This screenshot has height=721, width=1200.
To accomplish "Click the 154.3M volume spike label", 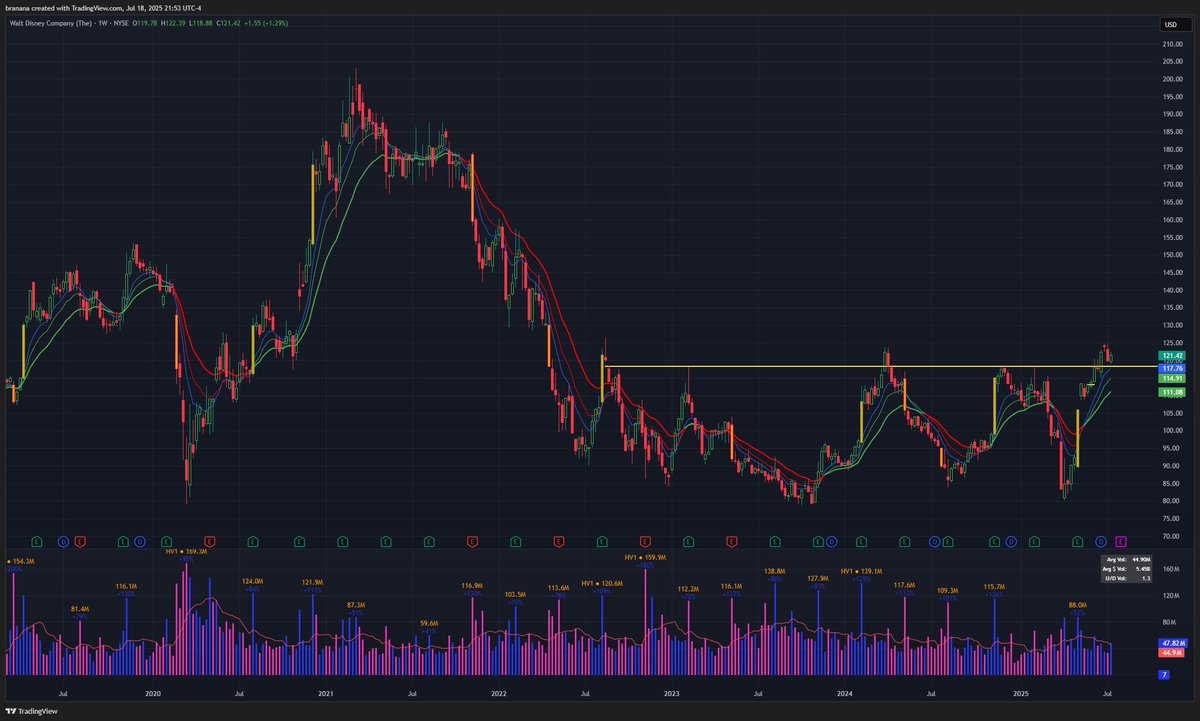I will pyautogui.click(x=20, y=561).
